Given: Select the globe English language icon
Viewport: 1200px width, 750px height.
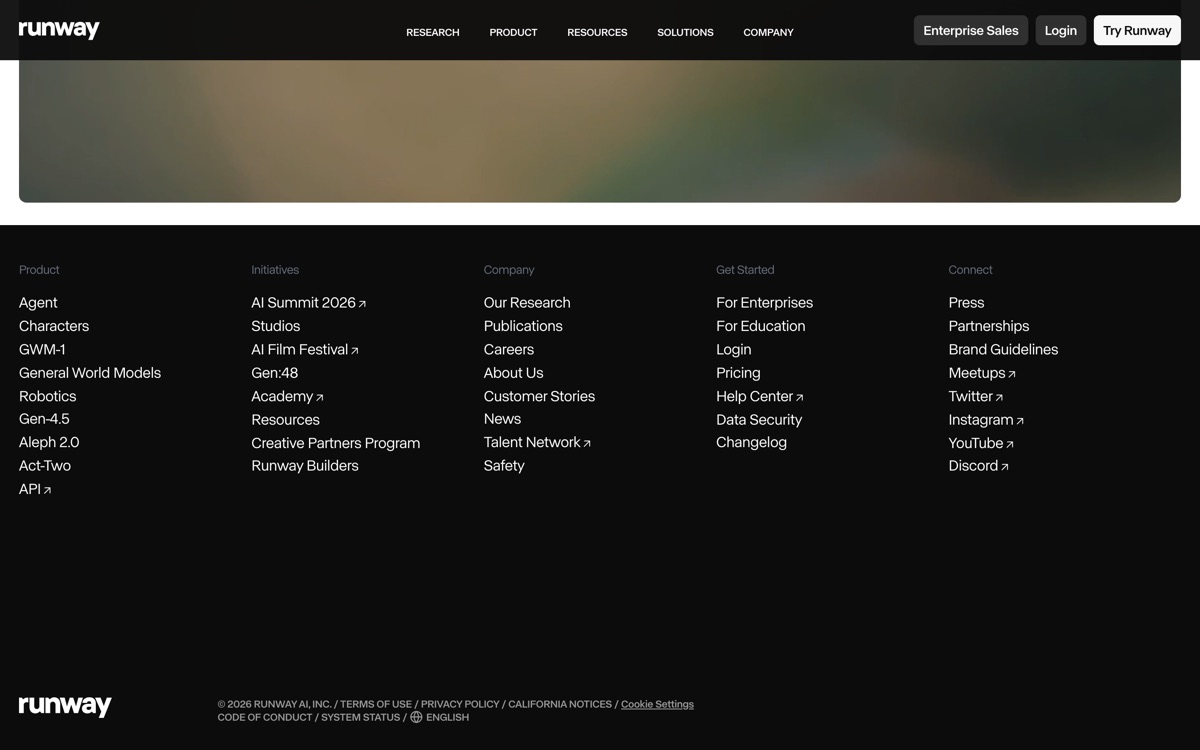Looking at the screenshot, I should click(x=416, y=717).
